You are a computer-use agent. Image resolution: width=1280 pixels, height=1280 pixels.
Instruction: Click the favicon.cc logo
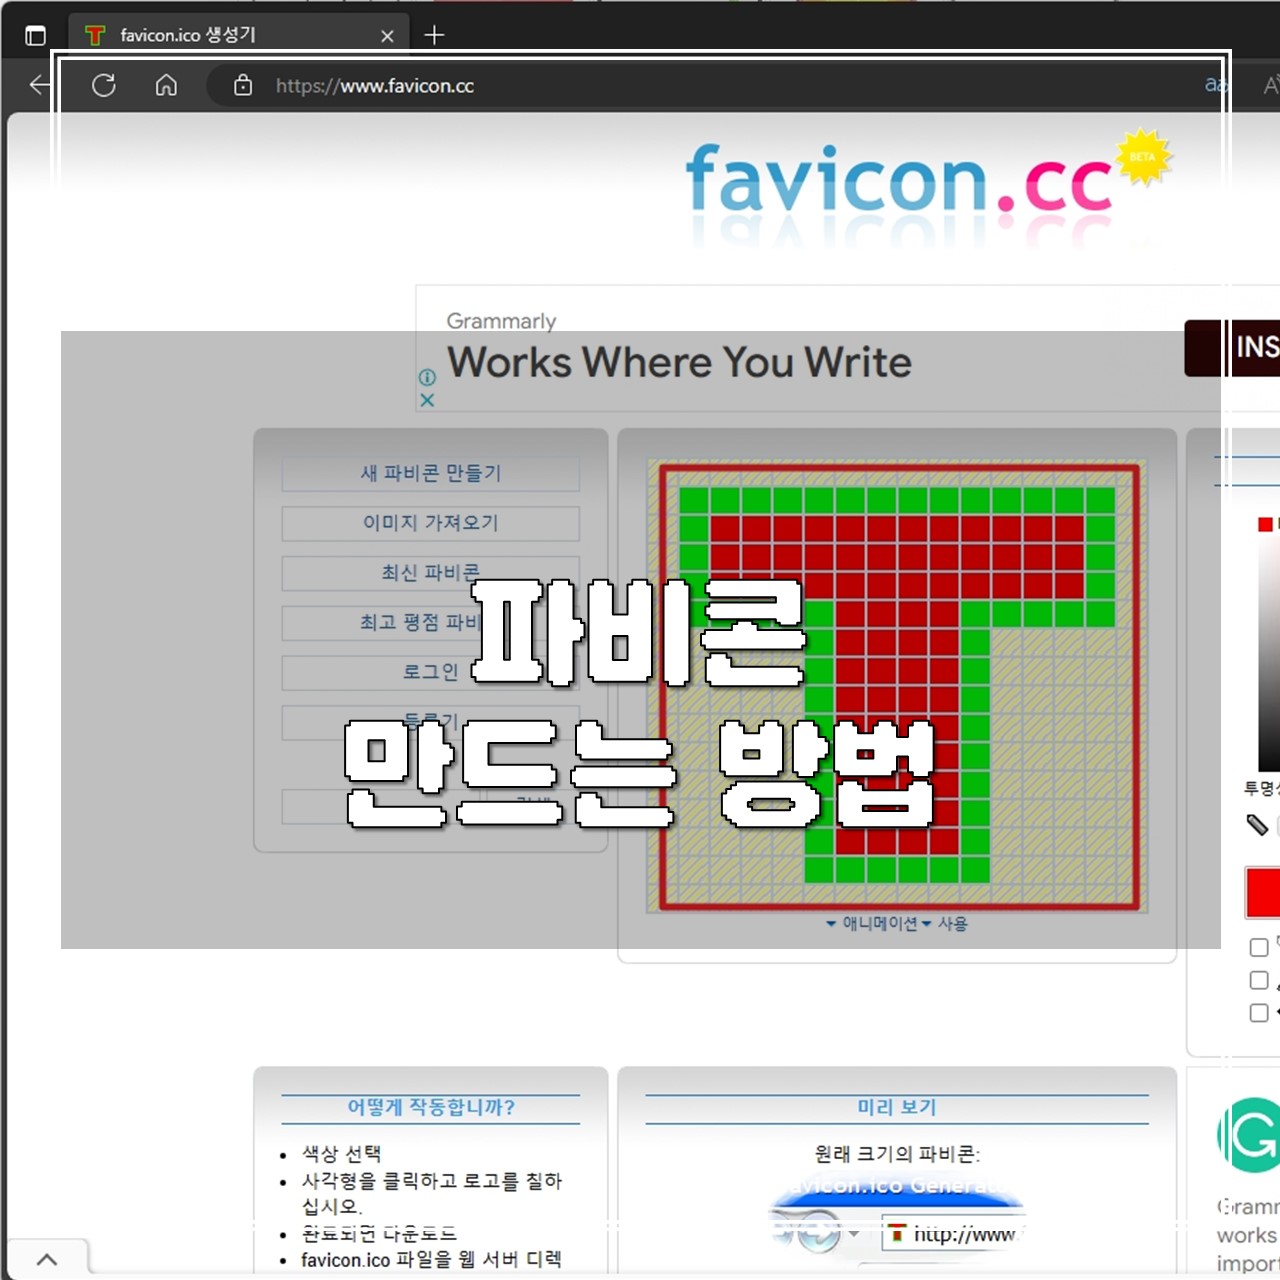(x=898, y=178)
